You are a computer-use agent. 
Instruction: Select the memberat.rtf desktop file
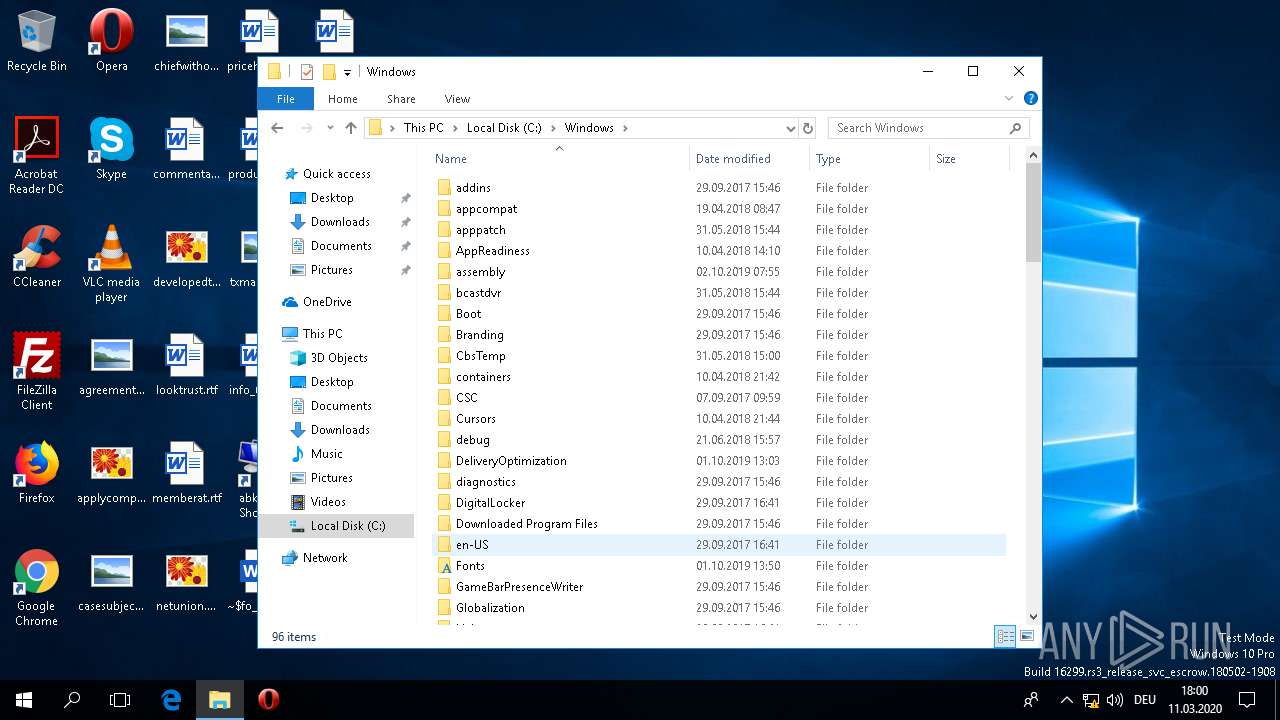[x=186, y=473]
